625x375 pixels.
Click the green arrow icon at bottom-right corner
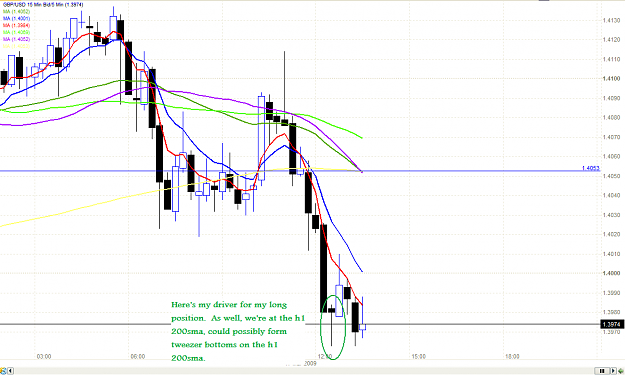coord(621,371)
